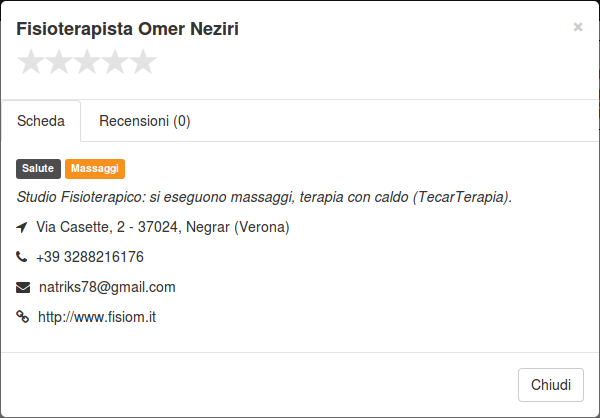
Task: Rate with the fourth star
Action: click(115, 62)
